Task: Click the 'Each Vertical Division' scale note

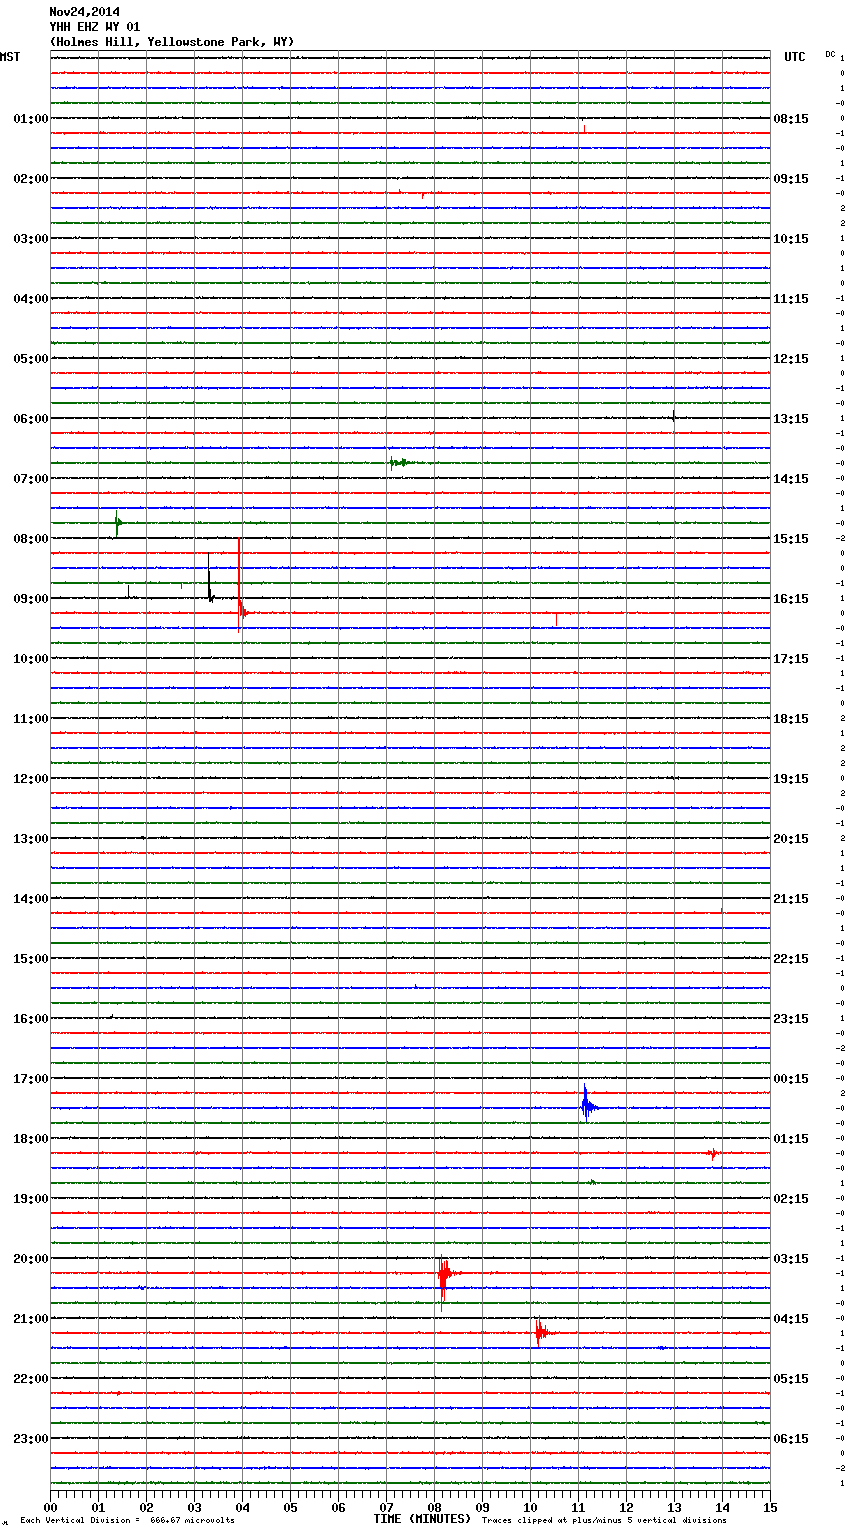Action: [x=127, y=1520]
